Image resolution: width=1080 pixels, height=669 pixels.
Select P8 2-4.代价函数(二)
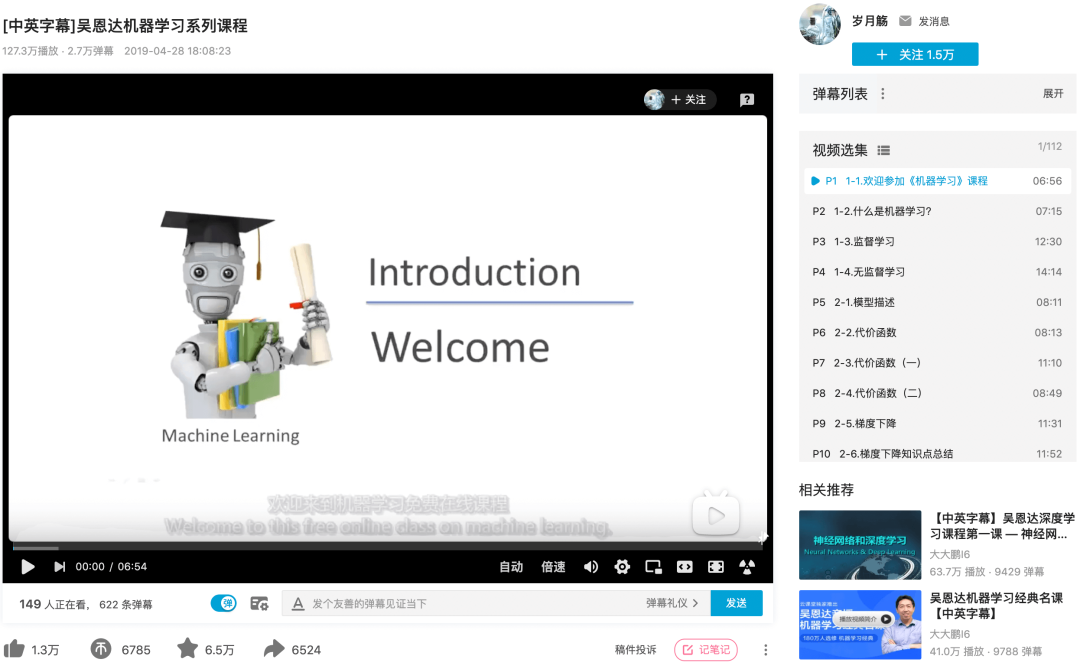pos(937,393)
